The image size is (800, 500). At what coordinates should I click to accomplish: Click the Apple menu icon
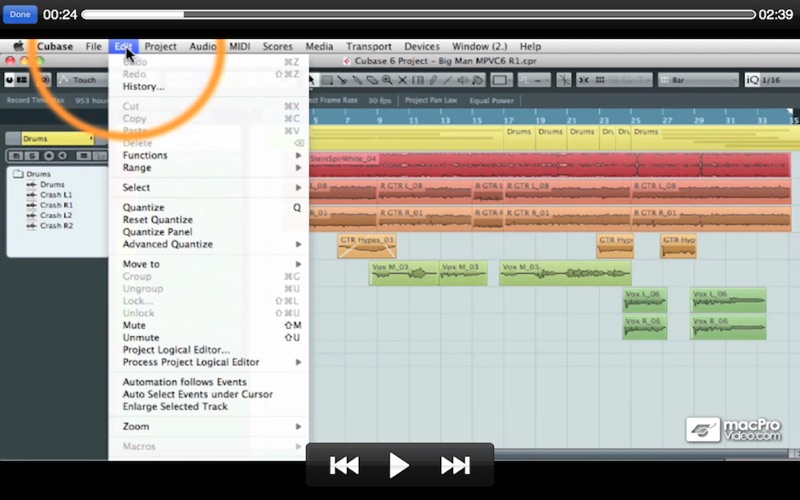[18, 46]
